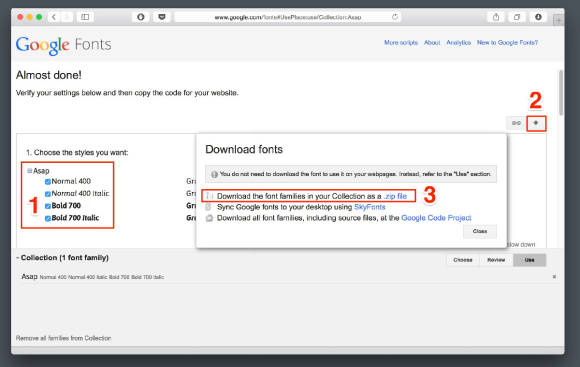Download collection via the .zip file link

click(x=395, y=196)
